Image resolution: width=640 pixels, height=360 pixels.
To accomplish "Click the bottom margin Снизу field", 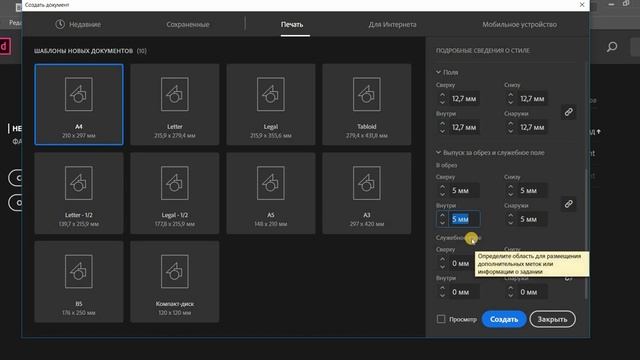I will click(x=532, y=99).
